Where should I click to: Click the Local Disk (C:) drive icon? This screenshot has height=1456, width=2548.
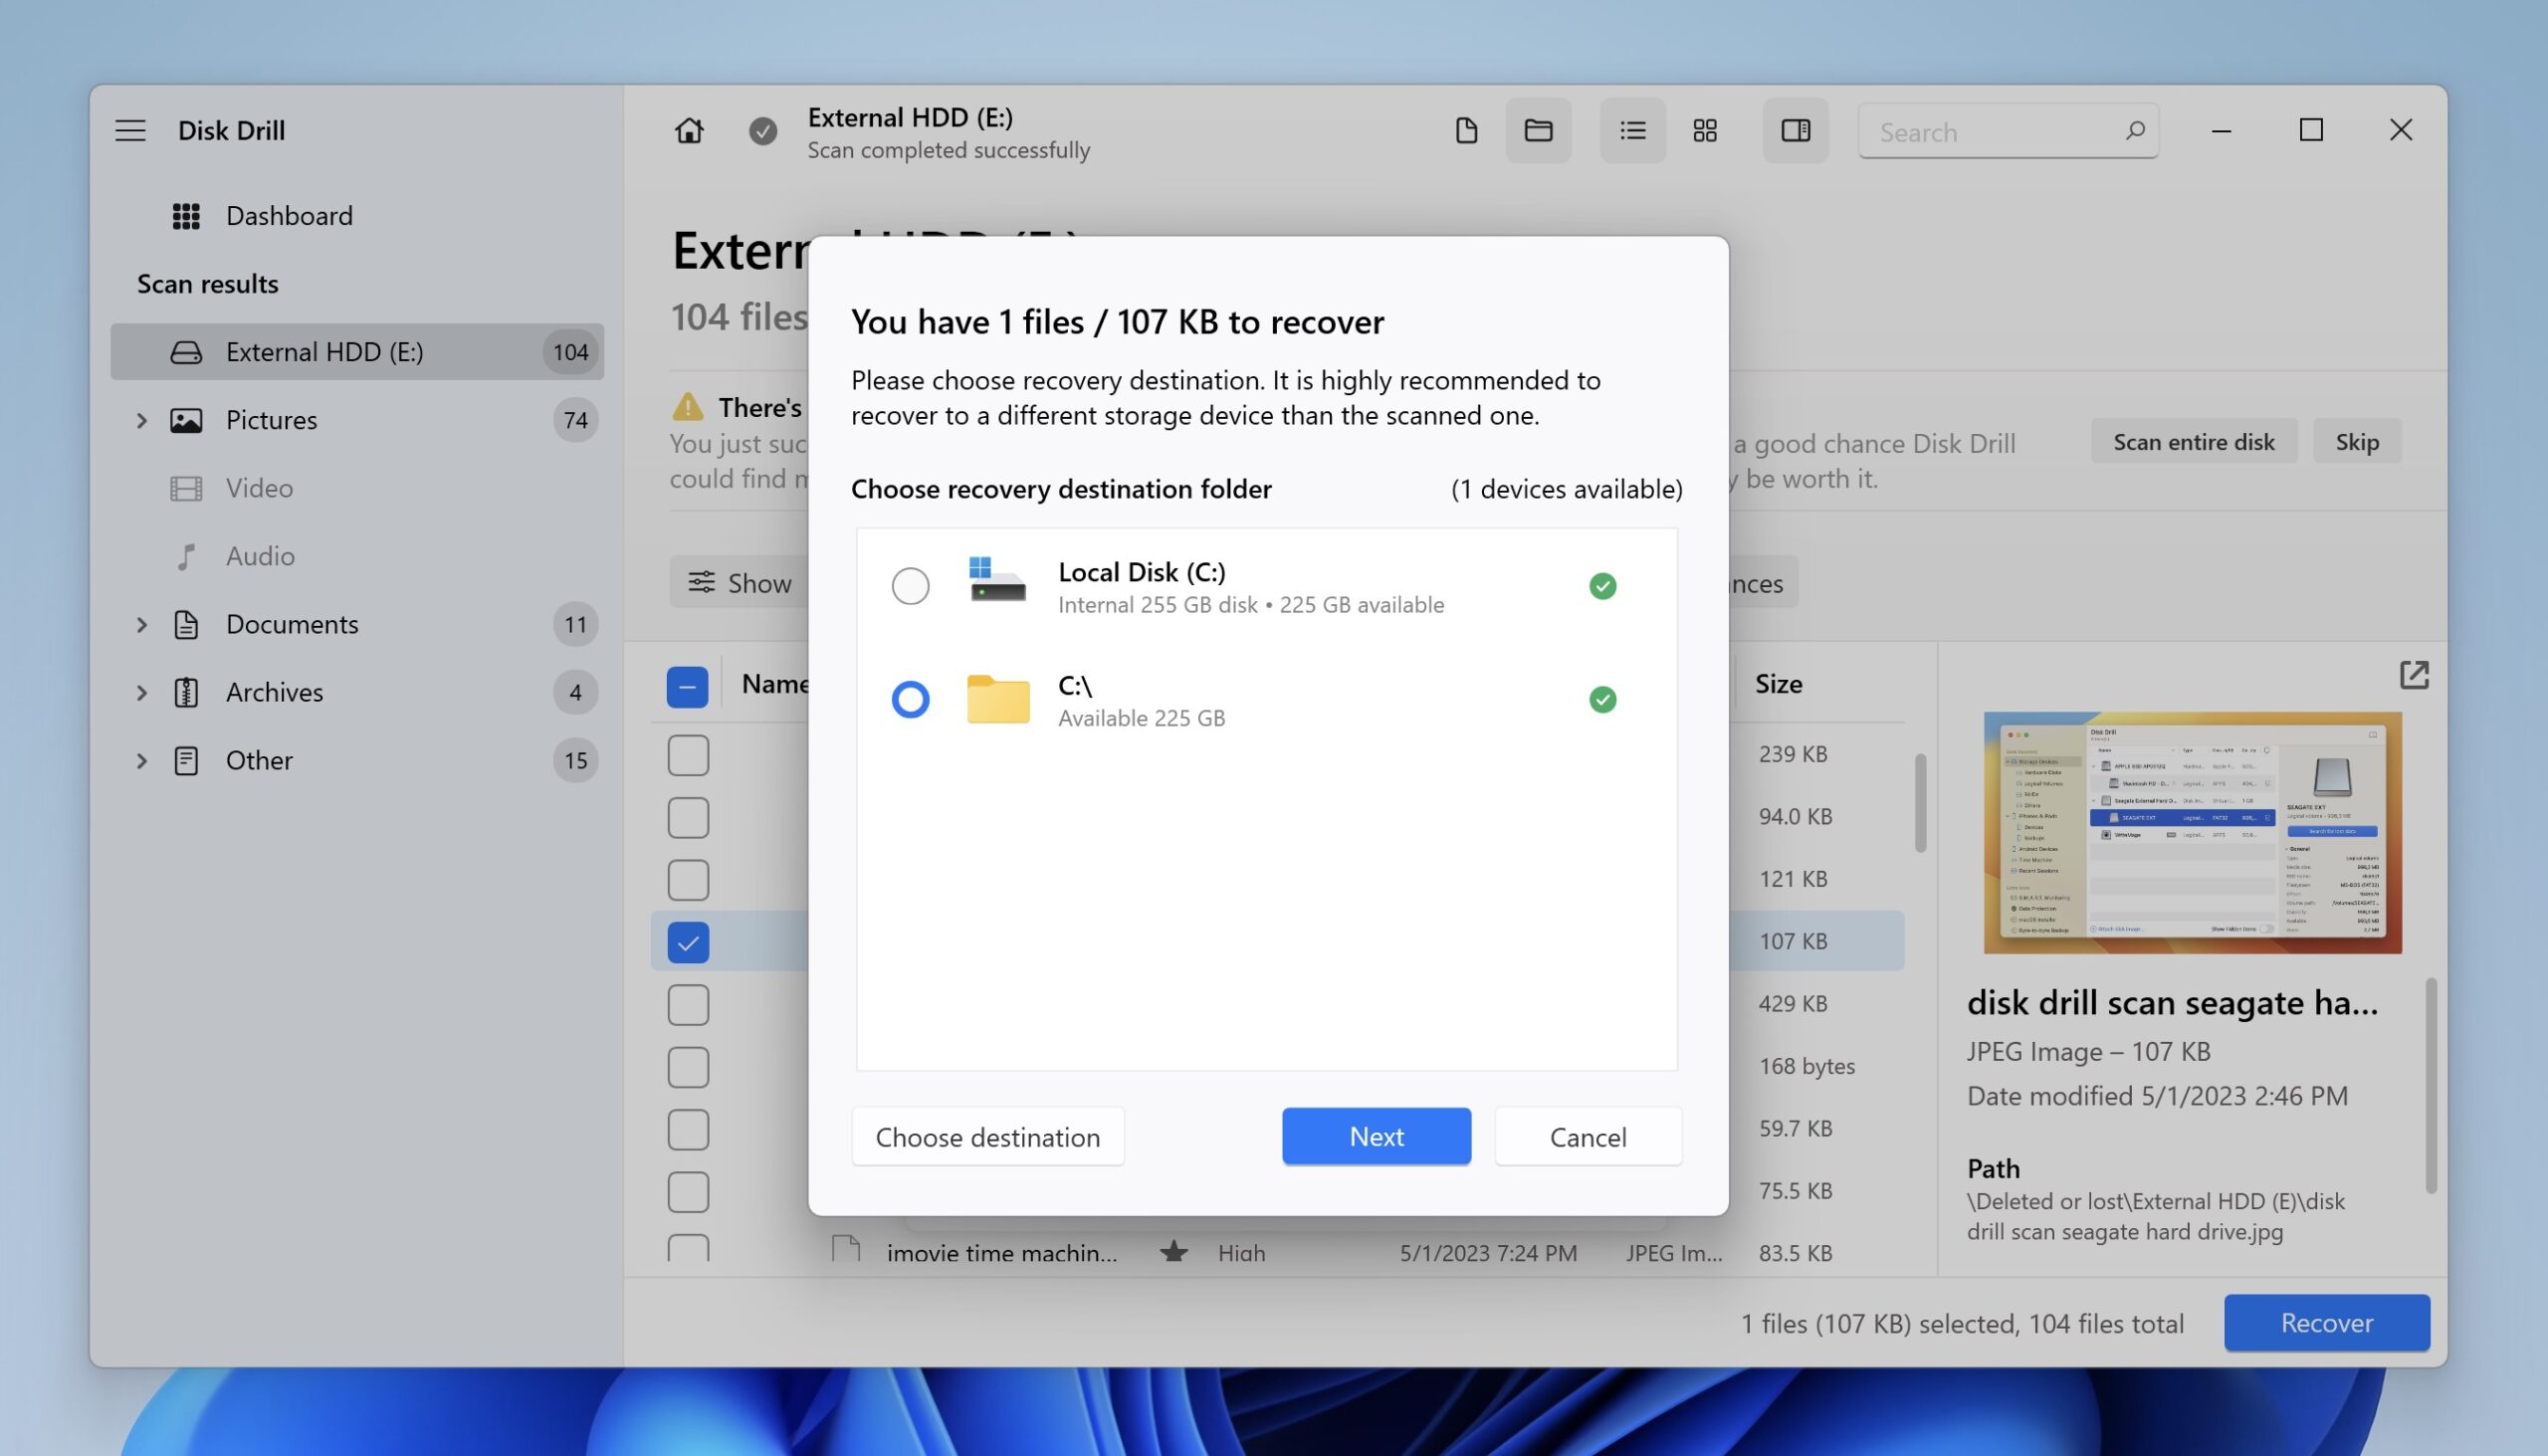(997, 579)
